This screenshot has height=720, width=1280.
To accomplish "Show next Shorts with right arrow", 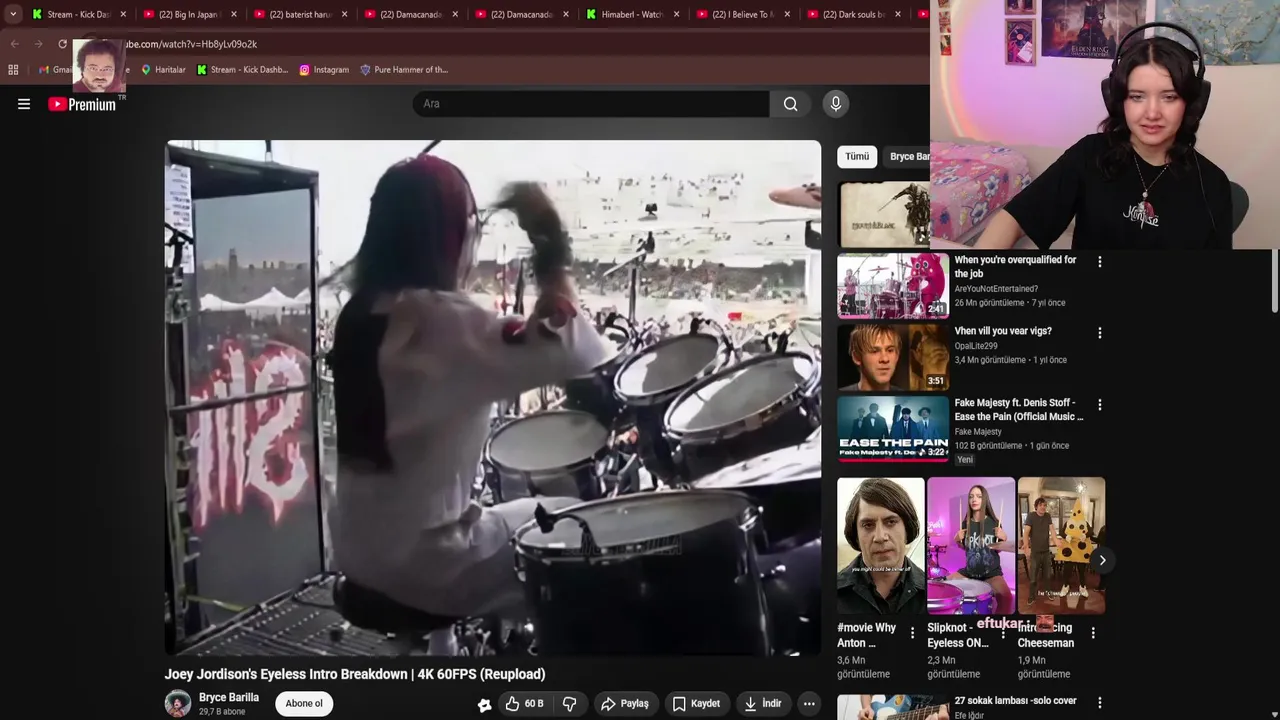I will [1102, 560].
